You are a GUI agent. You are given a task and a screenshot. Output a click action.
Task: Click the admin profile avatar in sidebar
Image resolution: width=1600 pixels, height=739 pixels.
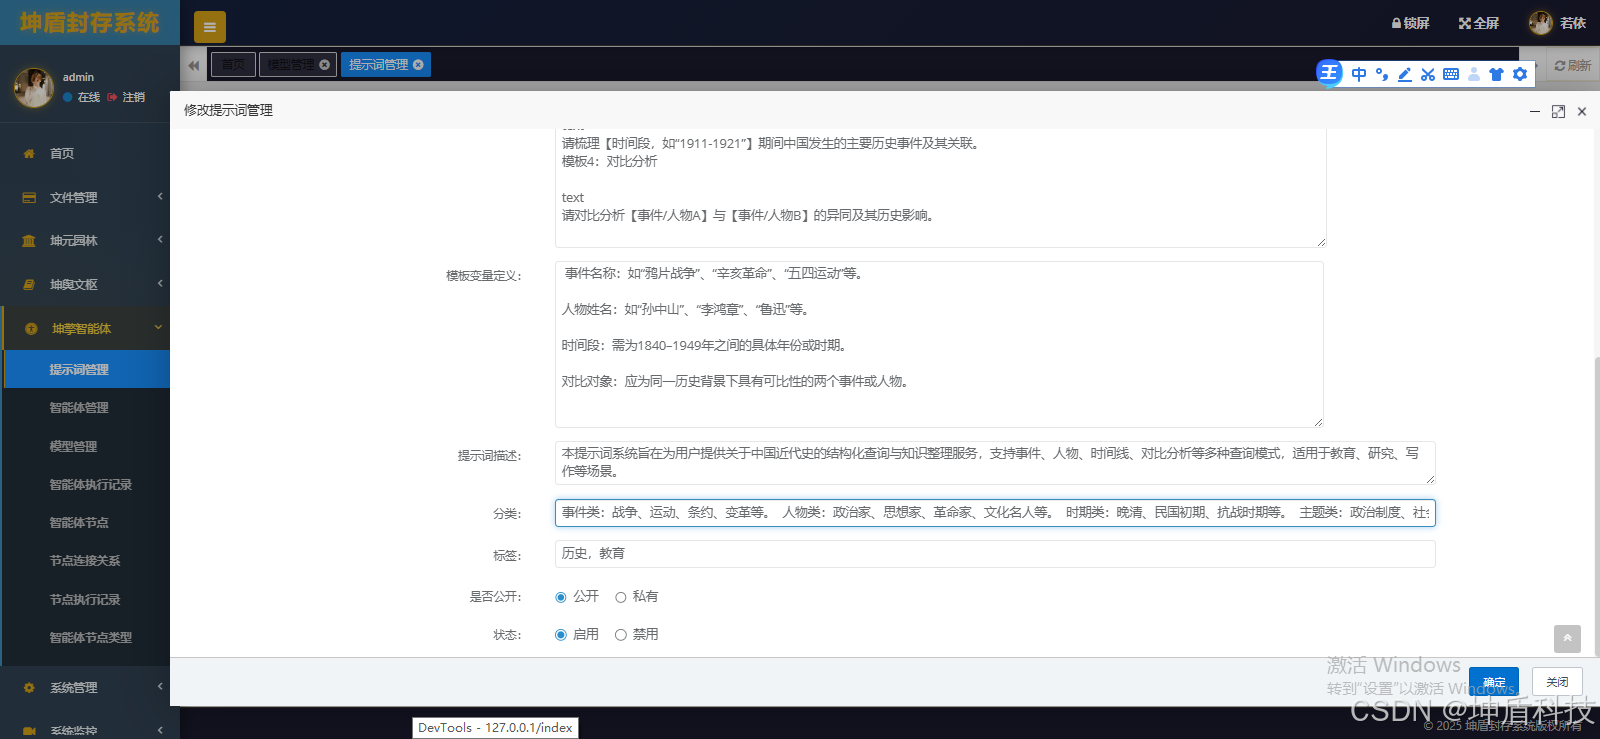(33, 88)
